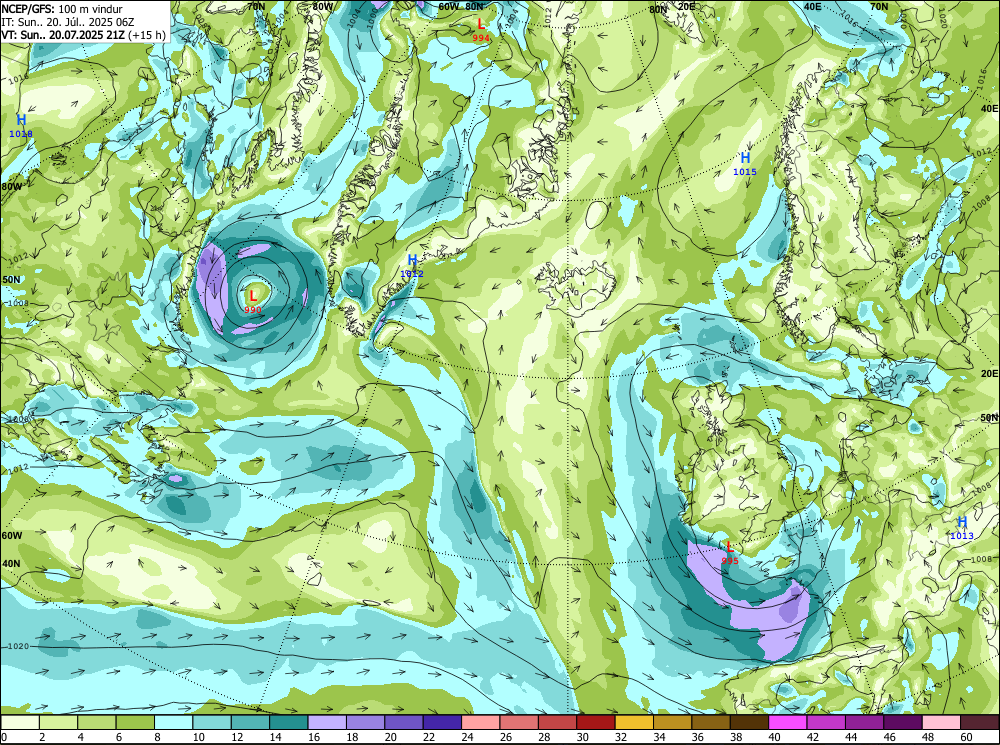The height and width of the screenshot is (745, 1000).
Task: Click the valid time line VT: Sun.. 20.07.2025 21Z
Action: point(63,34)
